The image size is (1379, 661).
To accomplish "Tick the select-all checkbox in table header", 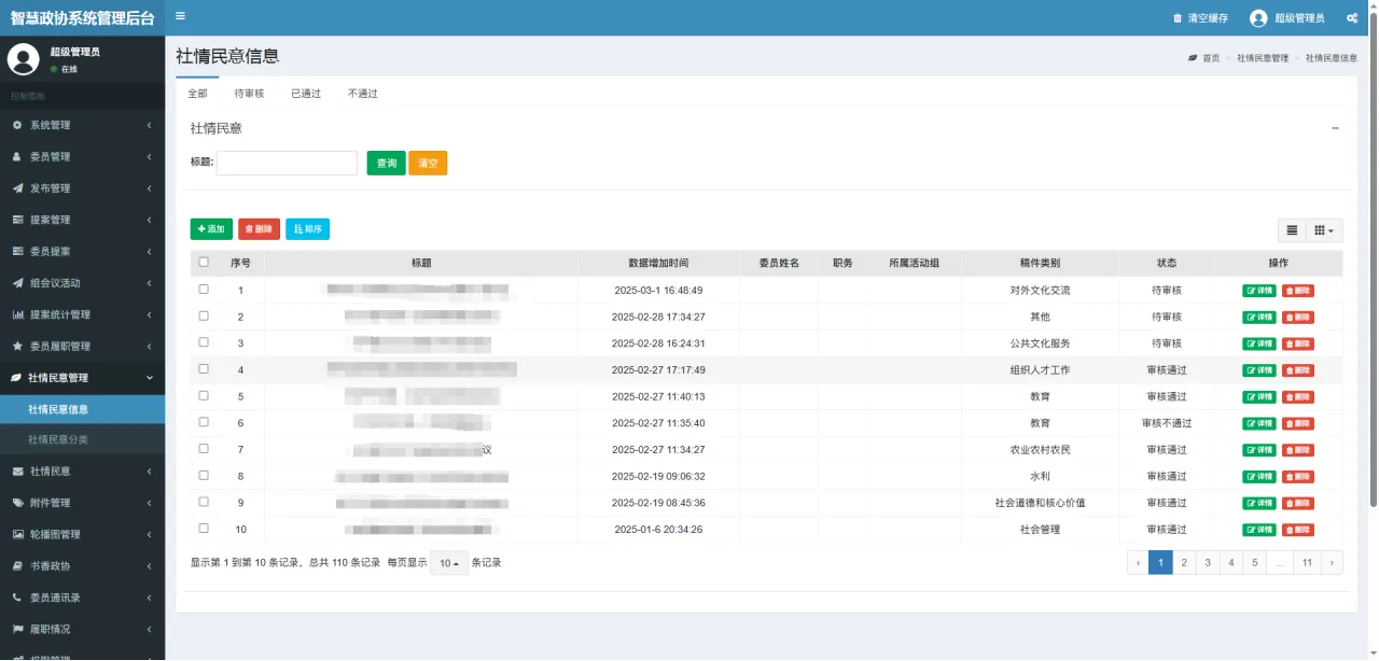I will pyautogui.click(x=204, y=262).
